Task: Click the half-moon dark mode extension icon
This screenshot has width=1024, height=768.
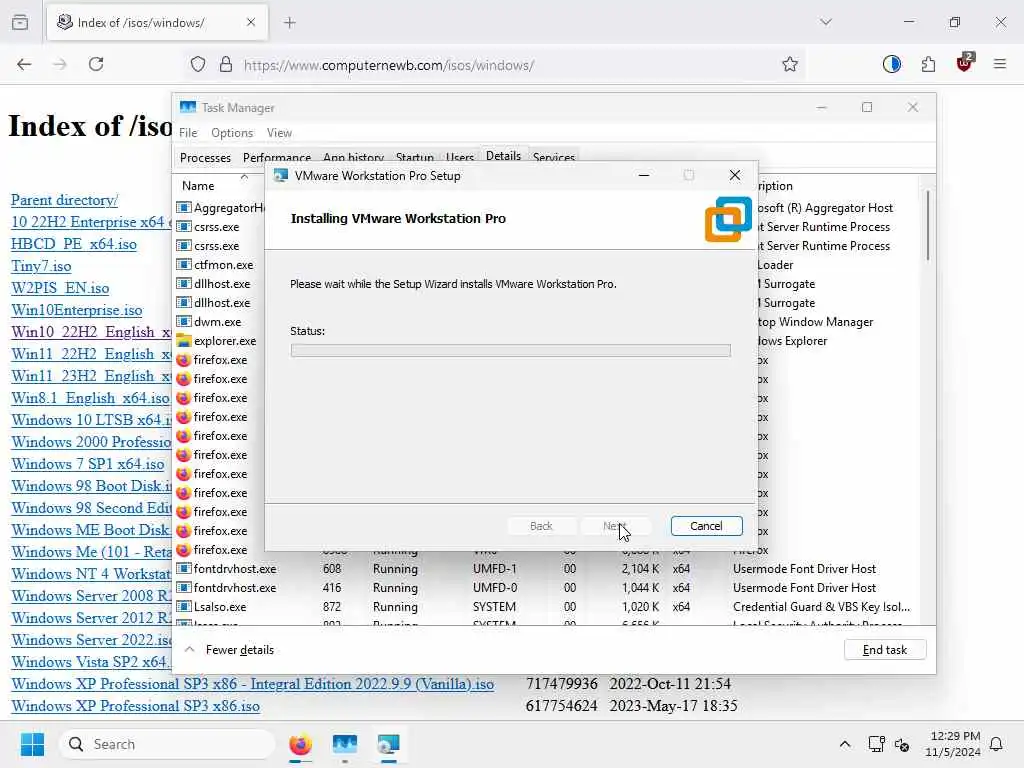Action: [891, 64]
